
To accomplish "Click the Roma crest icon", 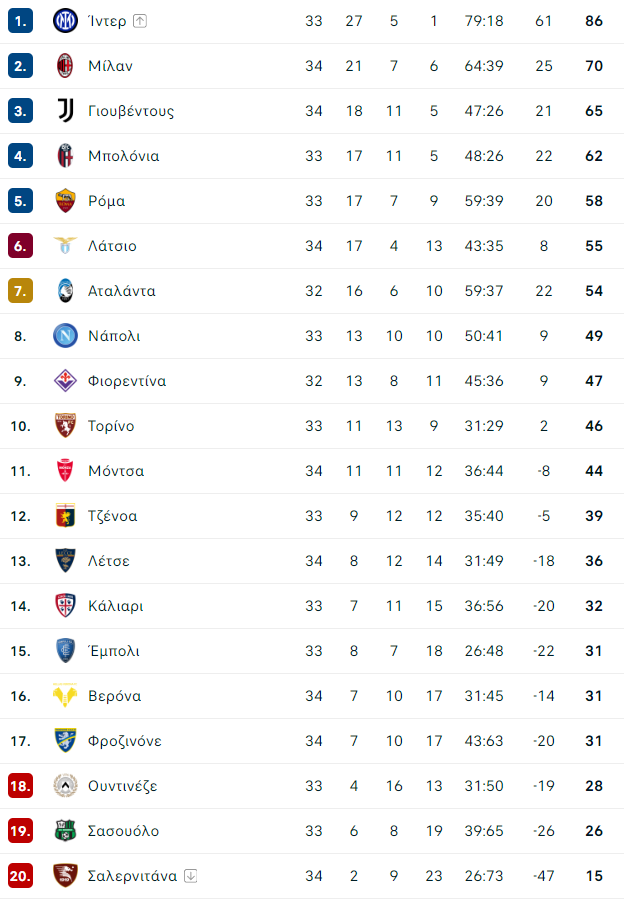I will [66, 201].
